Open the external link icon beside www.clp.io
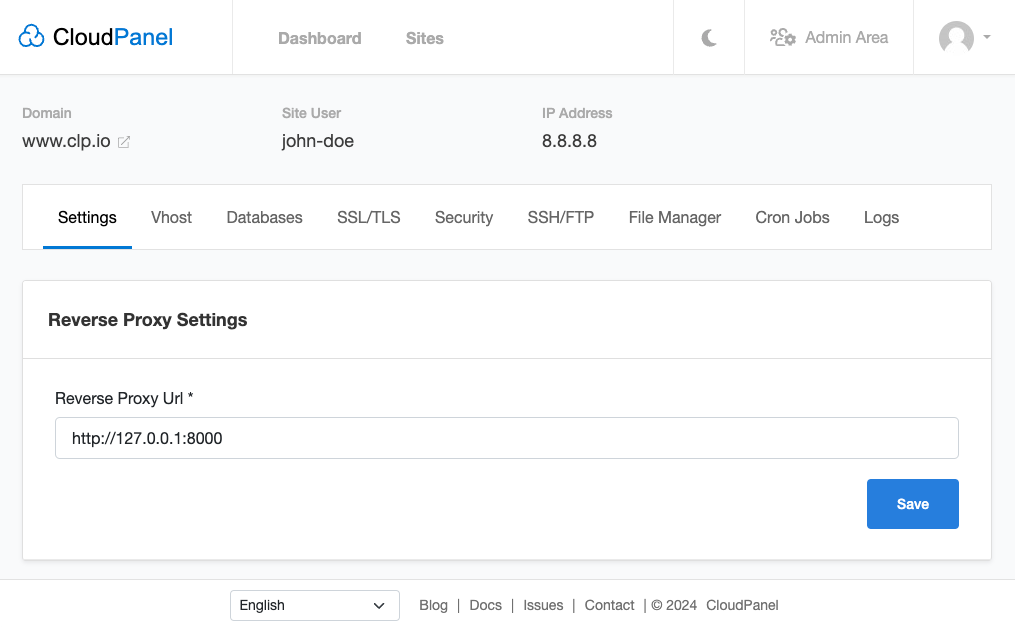The height and width of the screenshot is (627, 1015). click(x=124, y=142)
